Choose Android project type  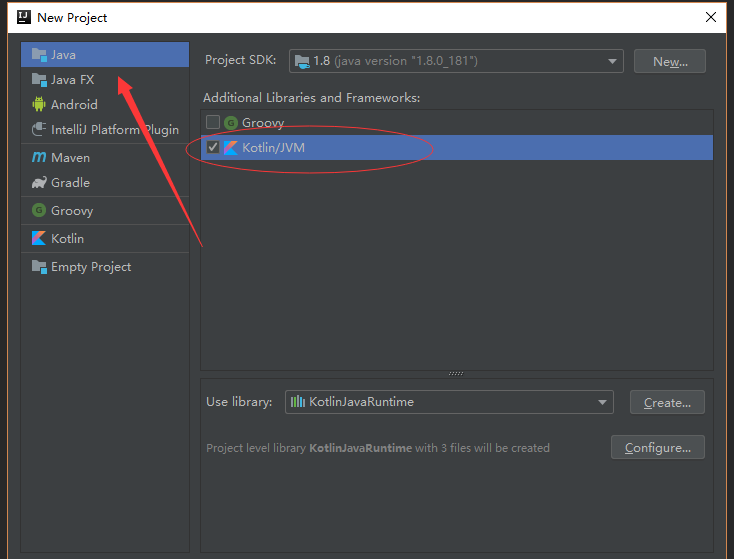tap(105, 104)
